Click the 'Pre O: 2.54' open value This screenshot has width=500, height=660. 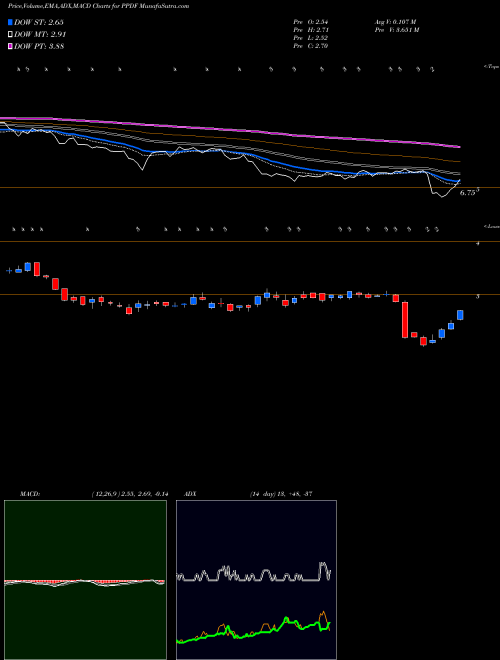(311, 22)
